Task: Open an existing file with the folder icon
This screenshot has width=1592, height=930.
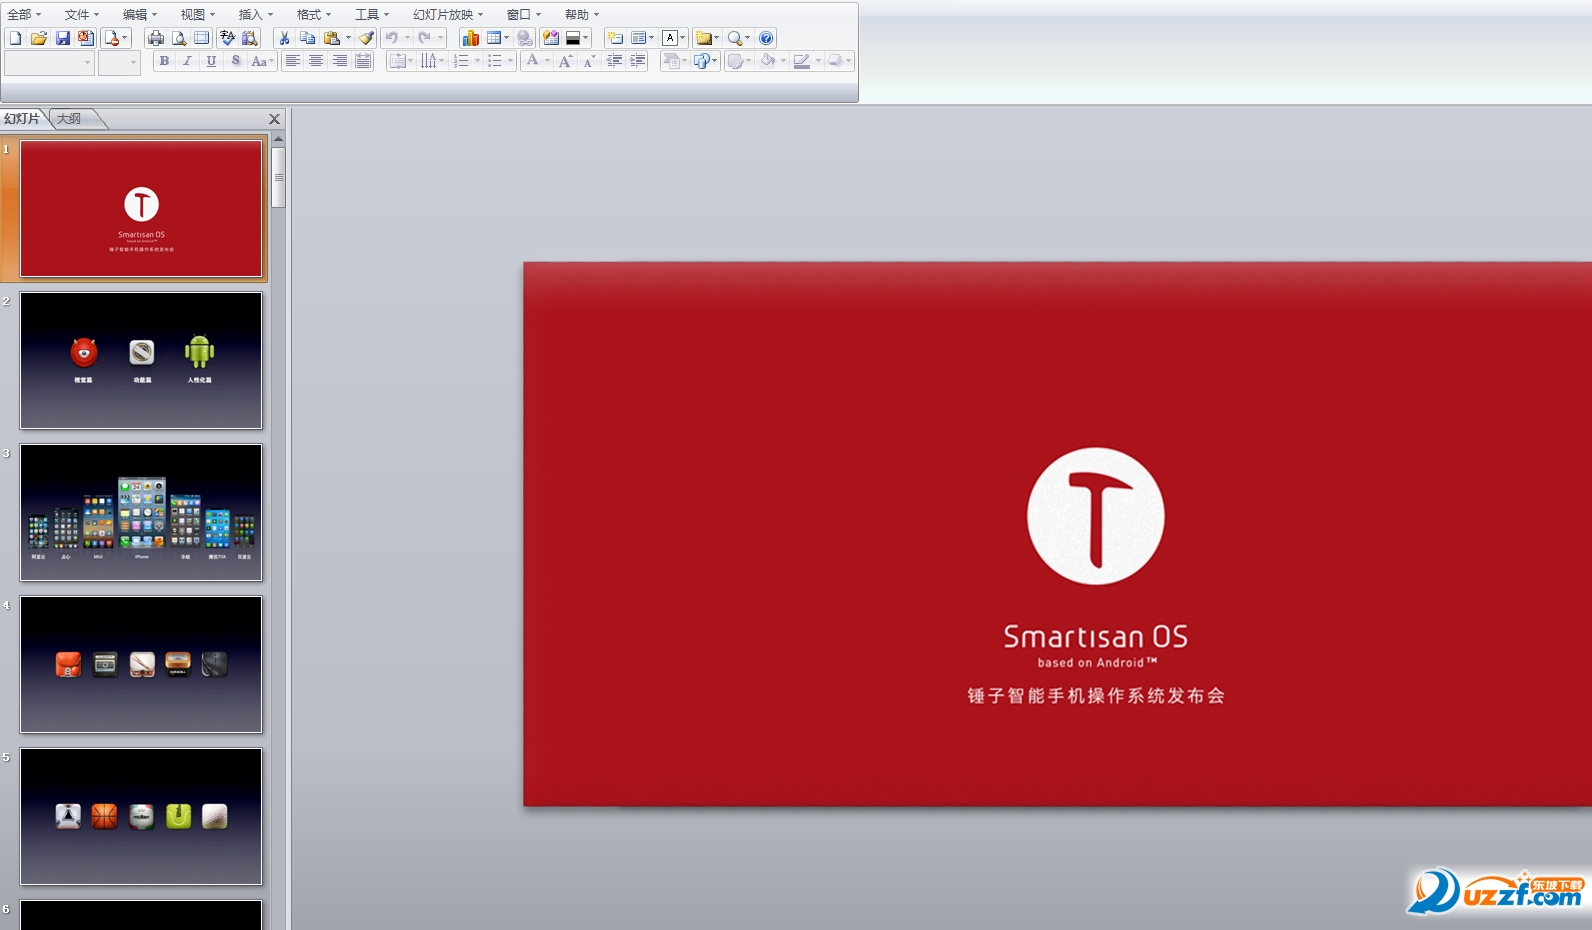Action: 39,38
